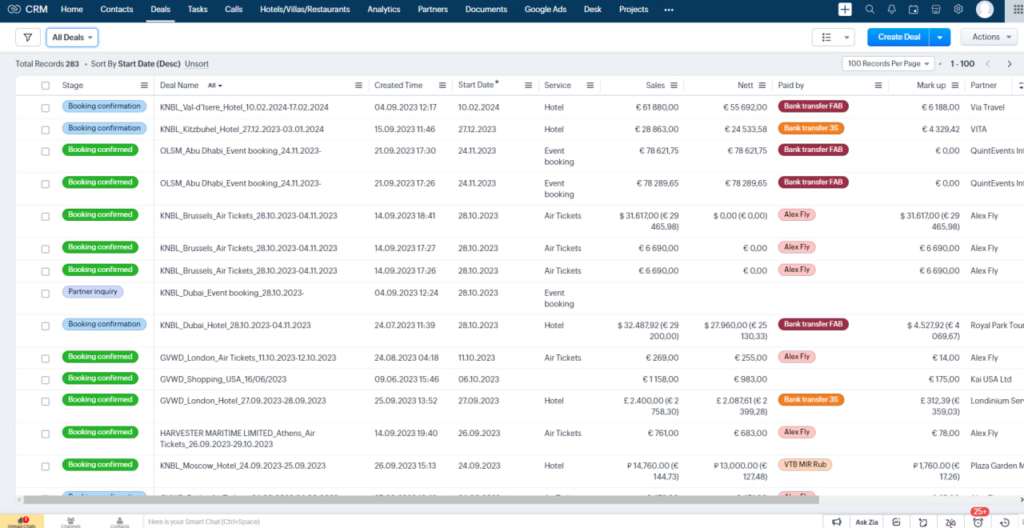This screenshot has height=528, width=1024.
Task: Go to next page of records arrow
Action: coord(1009,63)
